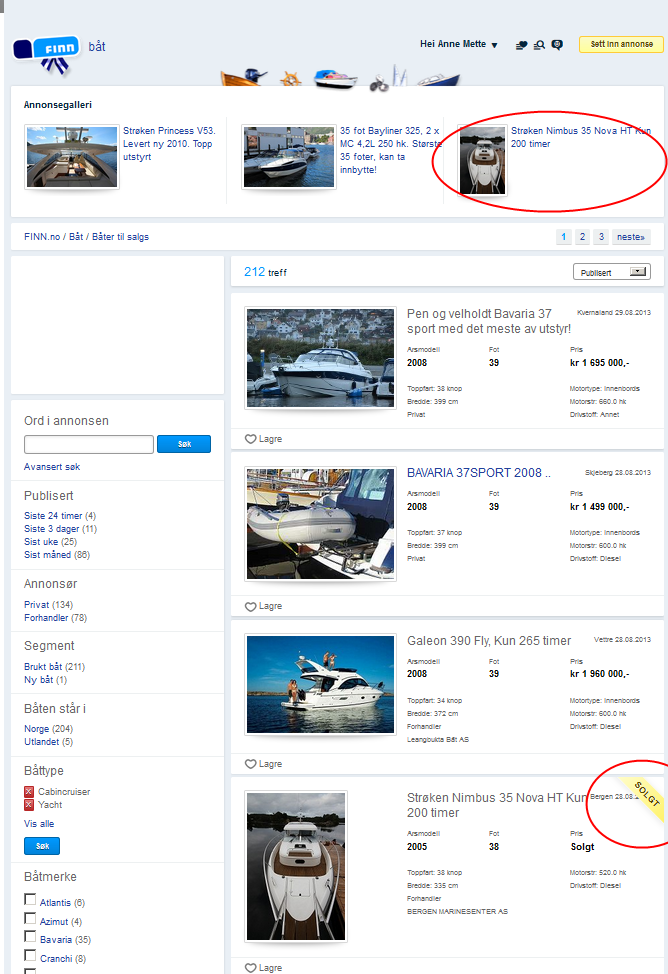Open Galeon 390 Fly listing title
The width and height of the screenshot is (668, 974).
point(489,640)
